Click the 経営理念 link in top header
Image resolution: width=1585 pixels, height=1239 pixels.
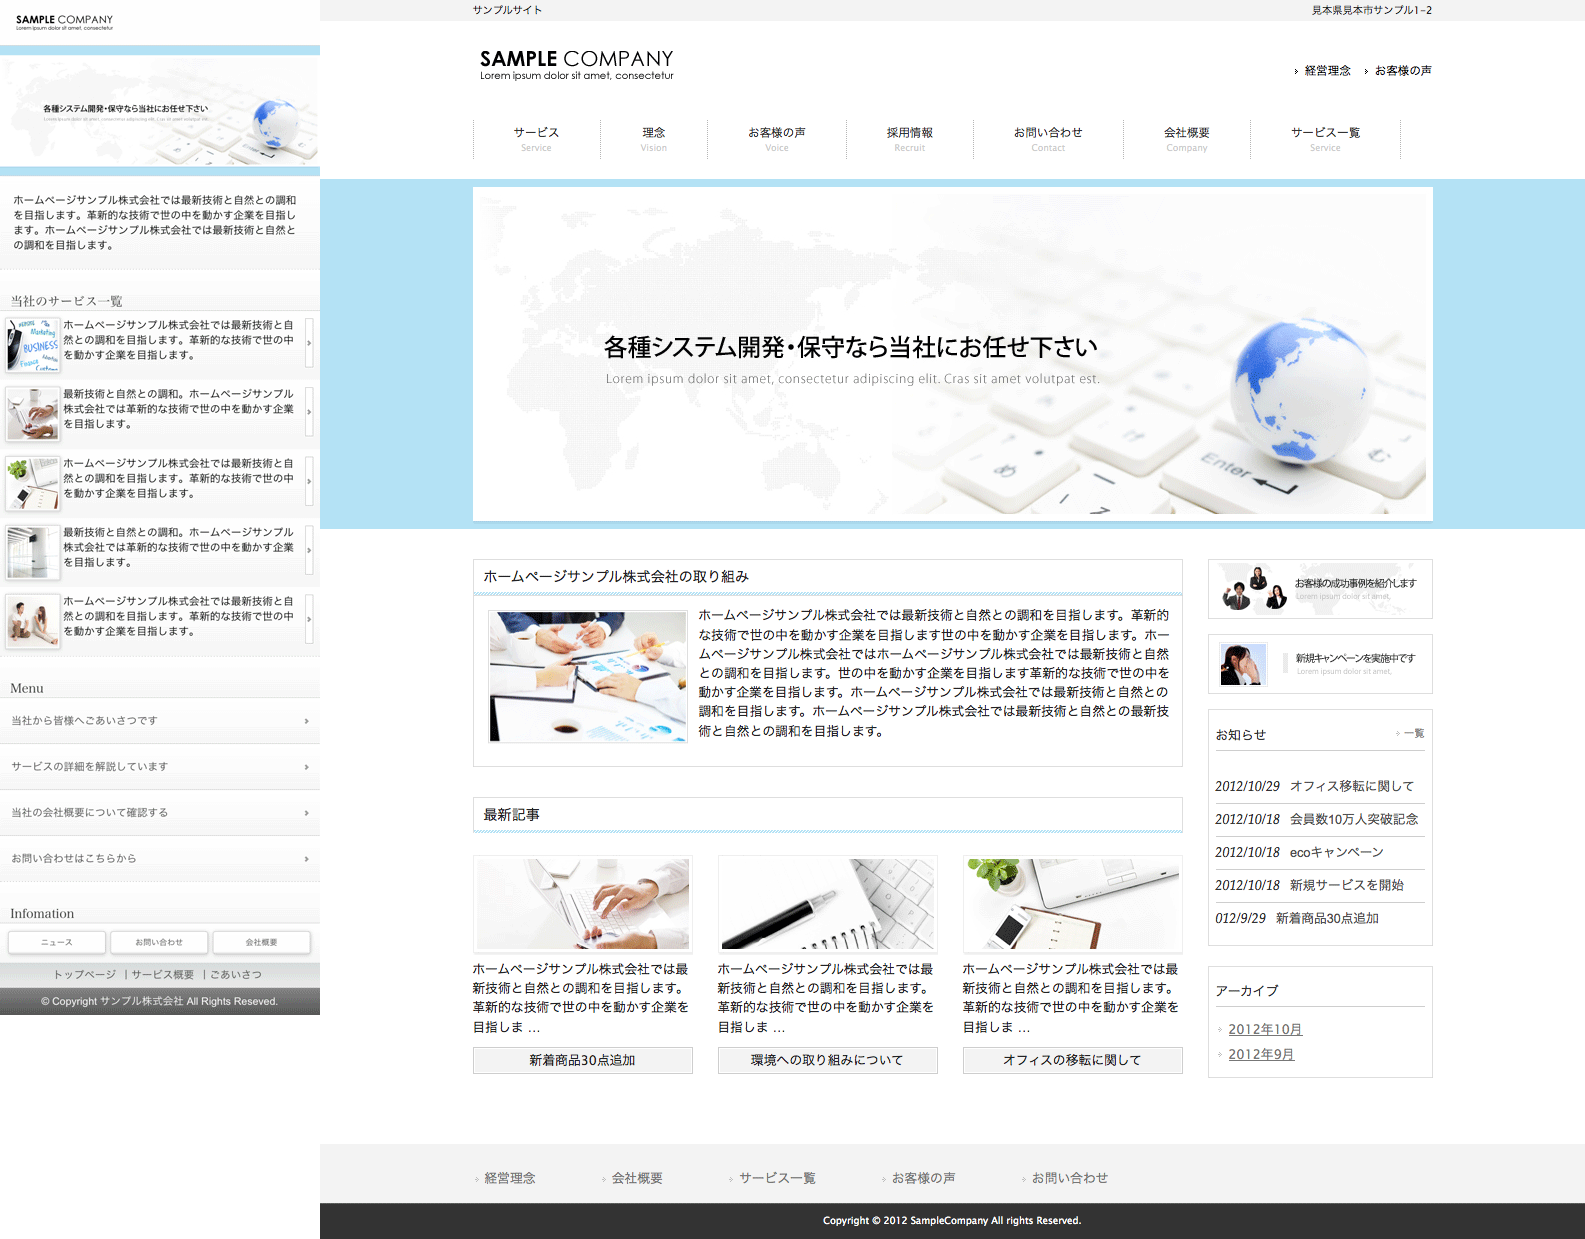(x=1327, y=71)
